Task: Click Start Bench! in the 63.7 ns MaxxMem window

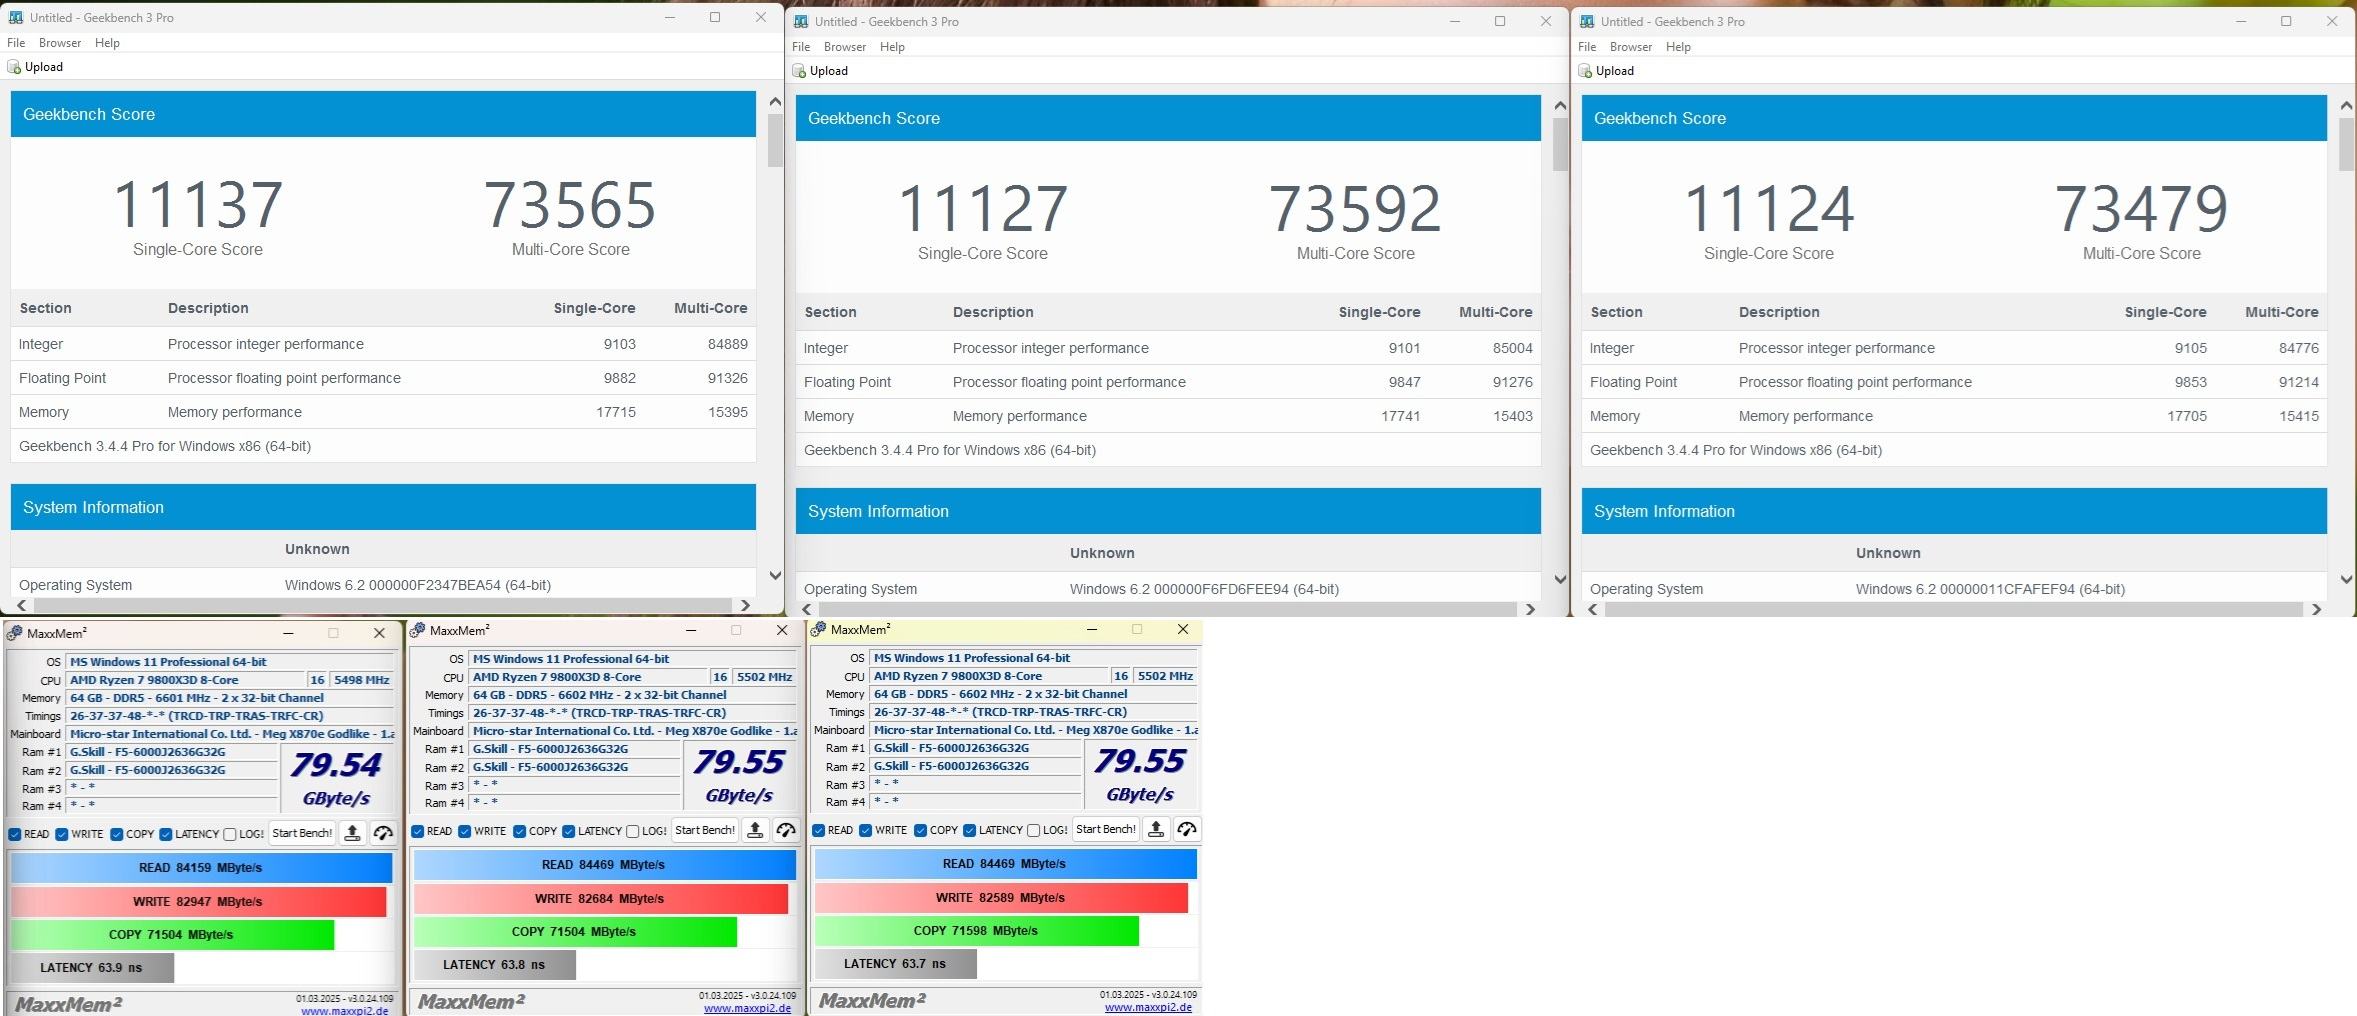Action: 1106,829
